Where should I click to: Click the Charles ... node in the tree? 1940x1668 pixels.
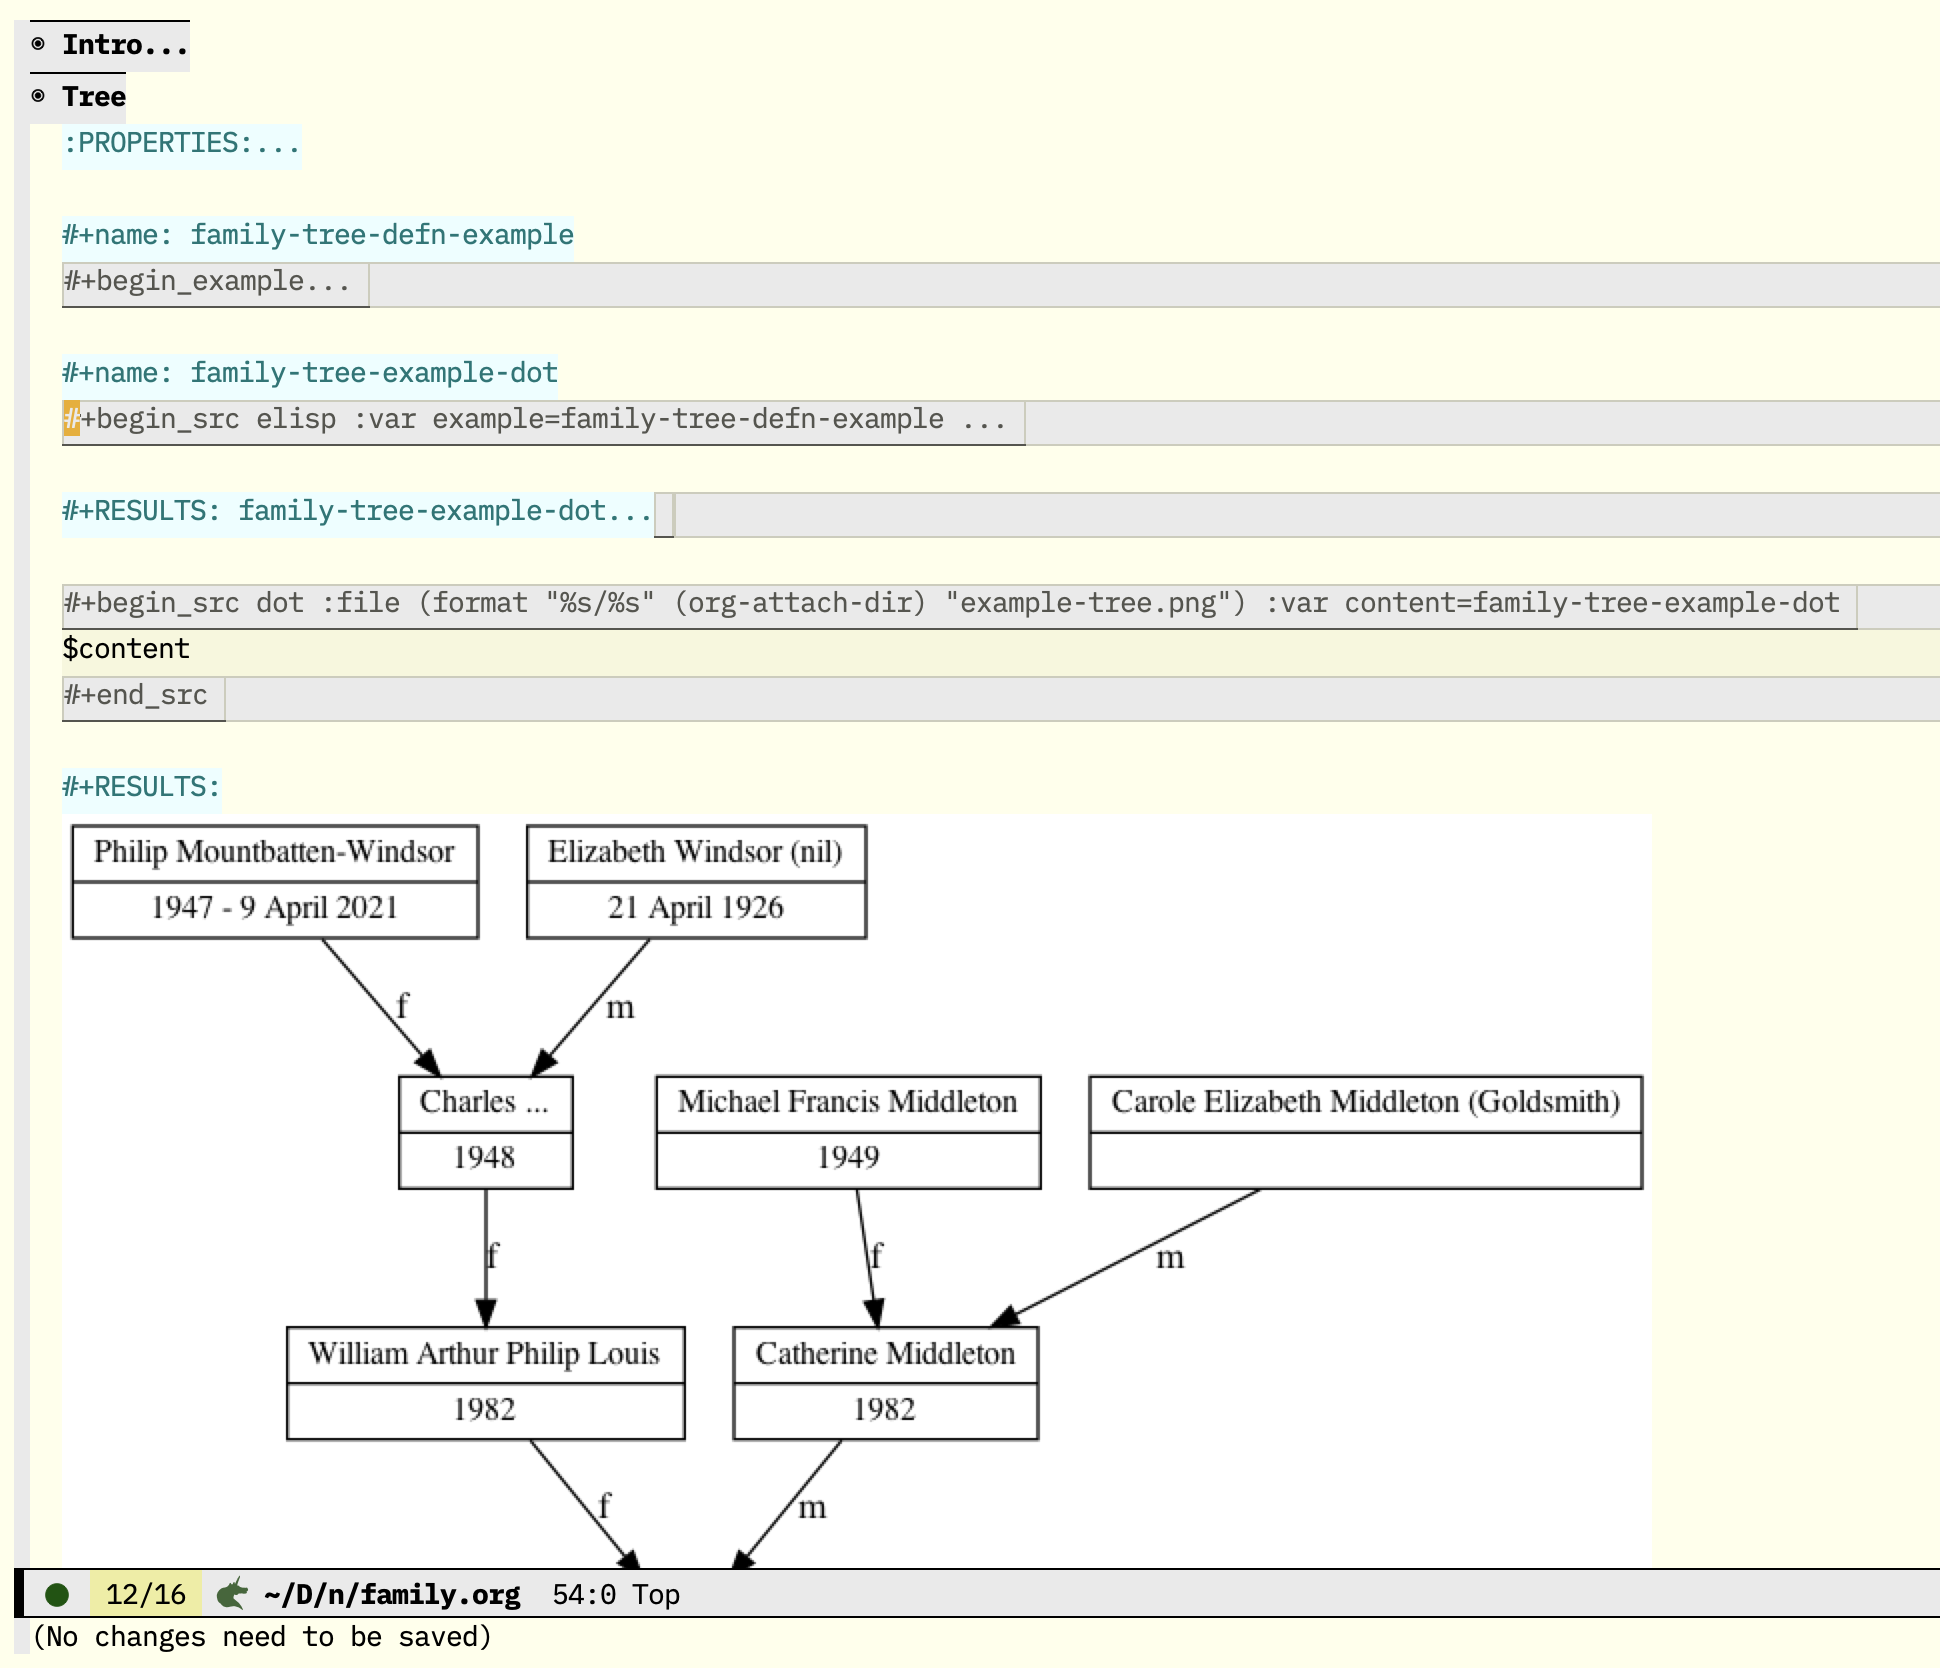tap(485, 1132)
